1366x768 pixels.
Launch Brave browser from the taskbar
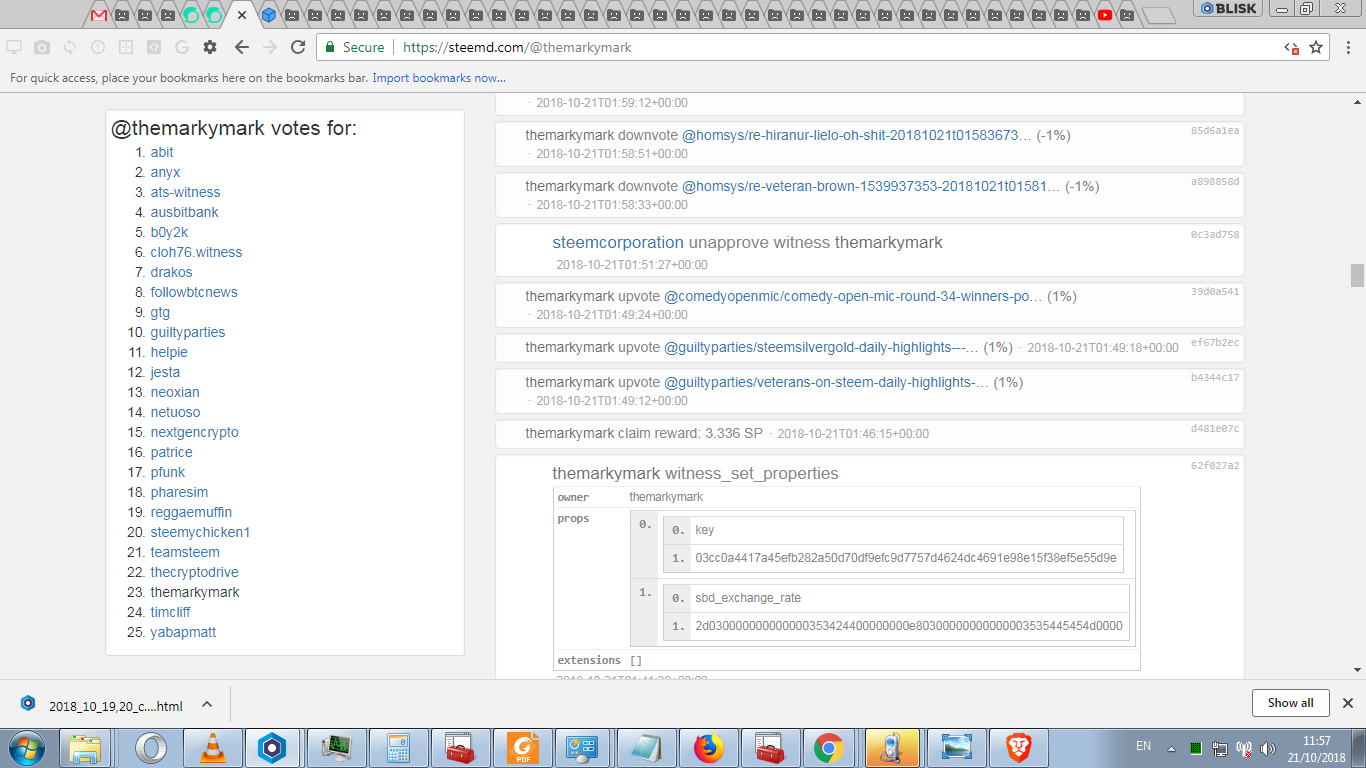tap(1017, 748)
